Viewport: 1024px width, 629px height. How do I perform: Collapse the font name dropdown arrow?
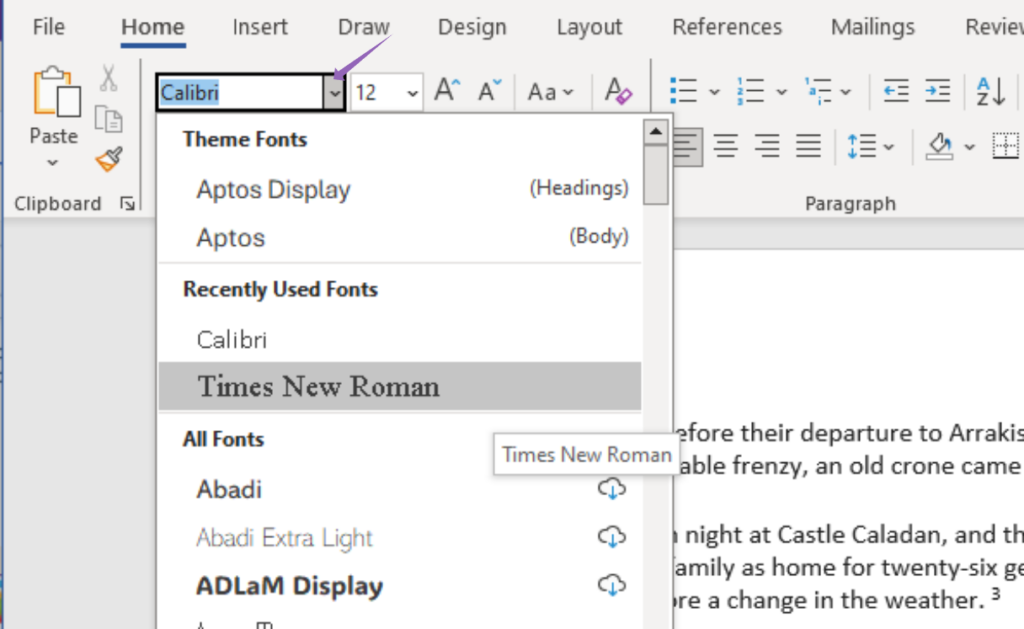[334, 93]
